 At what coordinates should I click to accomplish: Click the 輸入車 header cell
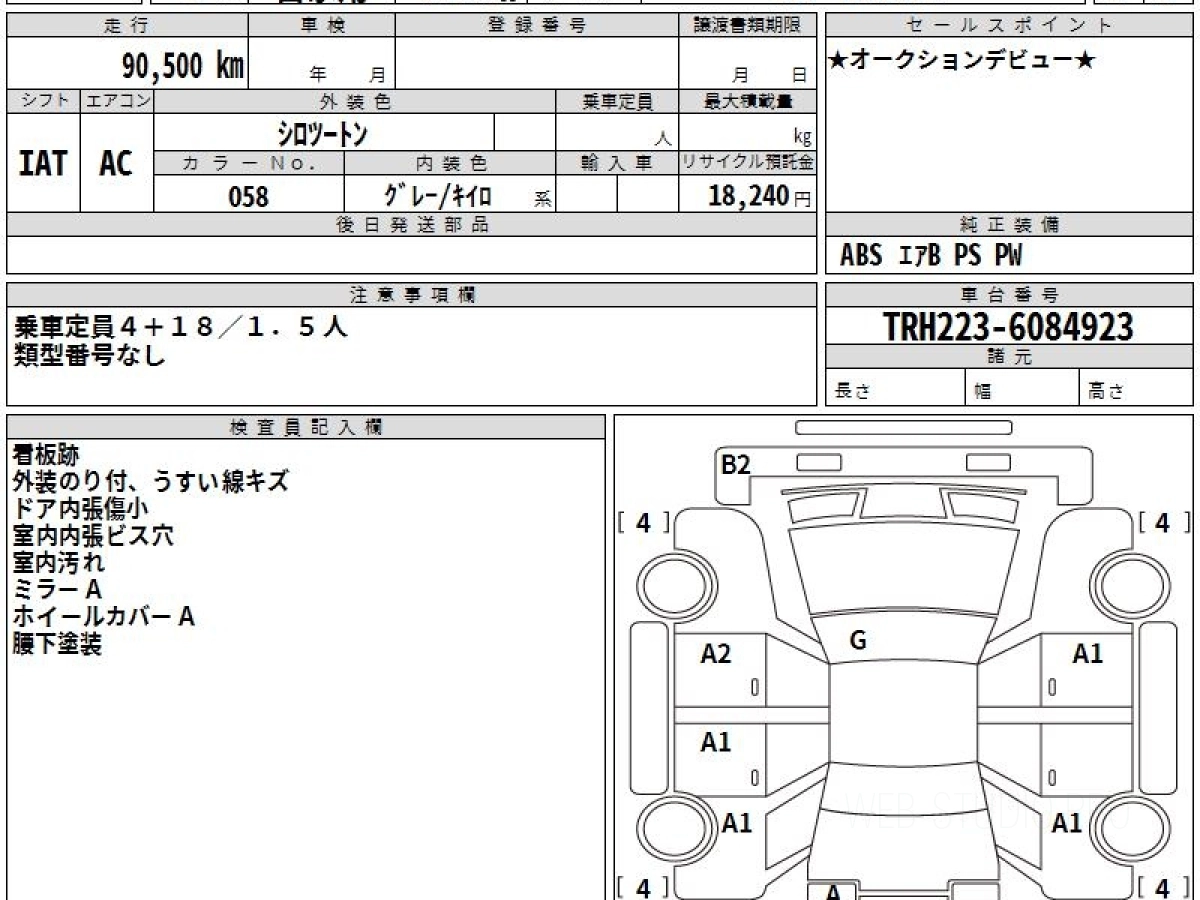(617, 163)
